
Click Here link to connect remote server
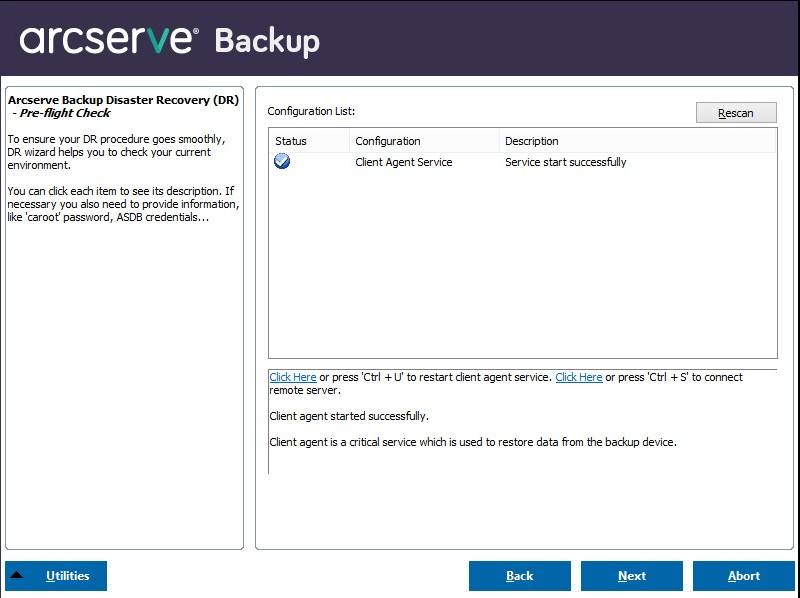pos(579,377)
